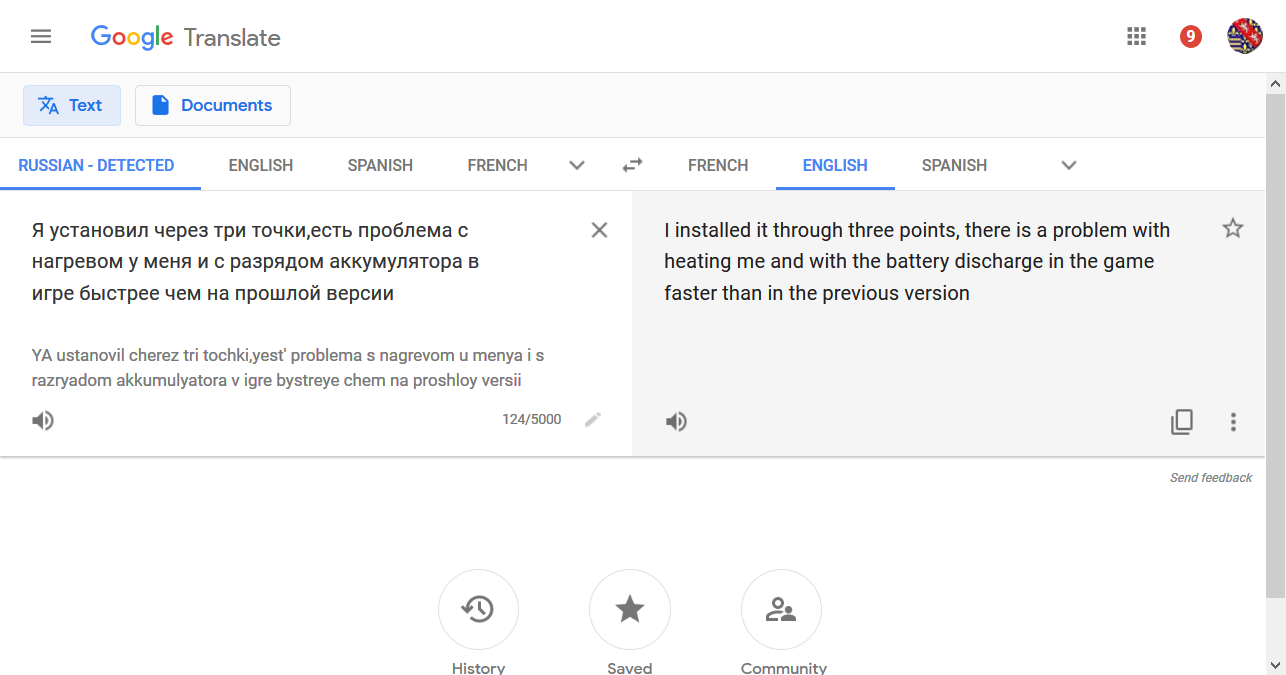Expand the source language list
This screenshot has height=675, width=1286.
coord(577,165)
